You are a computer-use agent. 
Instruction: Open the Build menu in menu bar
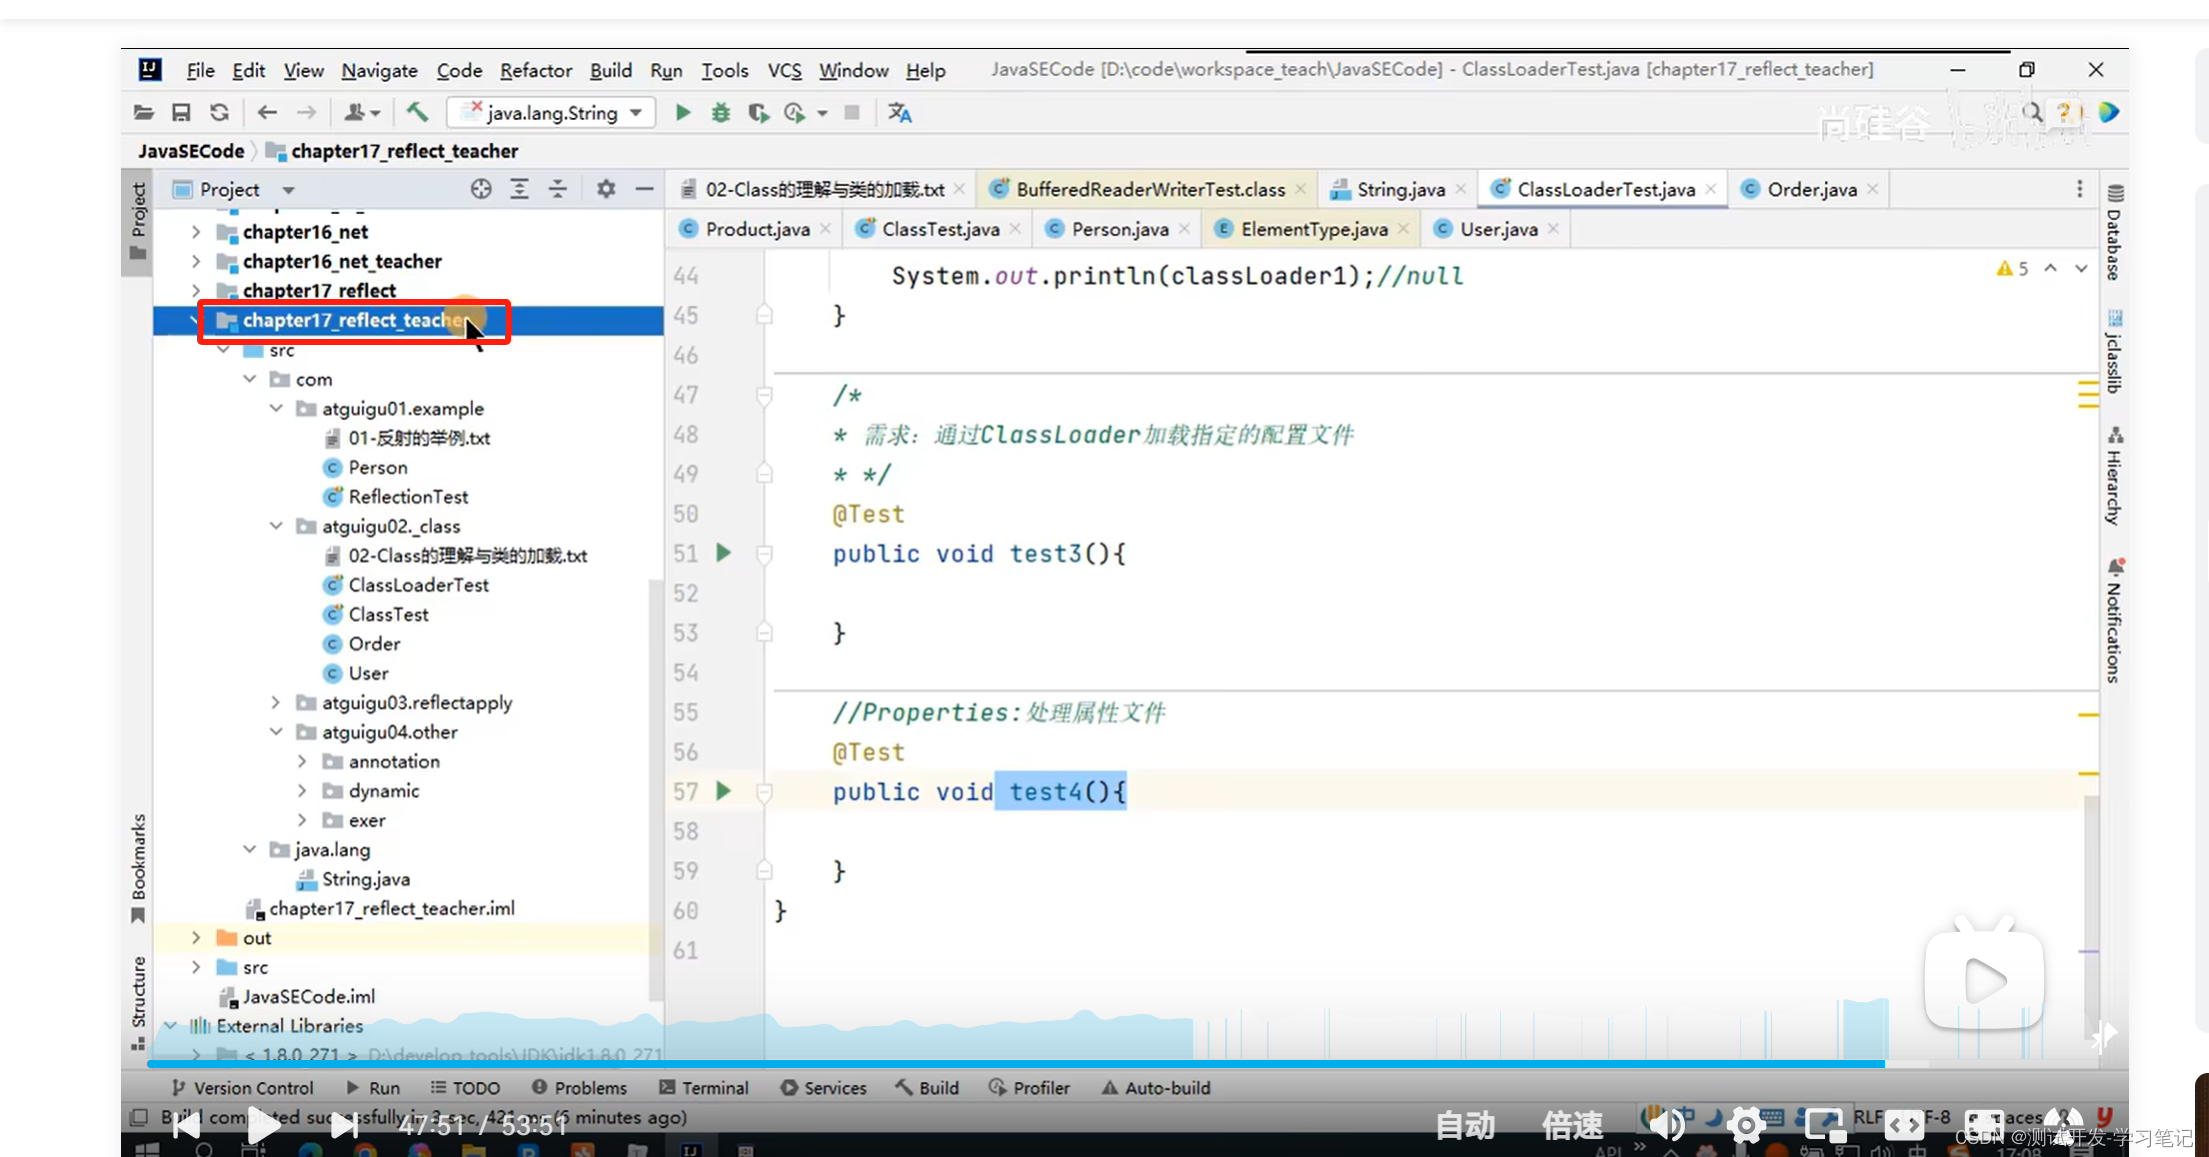[x=611, y=69]
